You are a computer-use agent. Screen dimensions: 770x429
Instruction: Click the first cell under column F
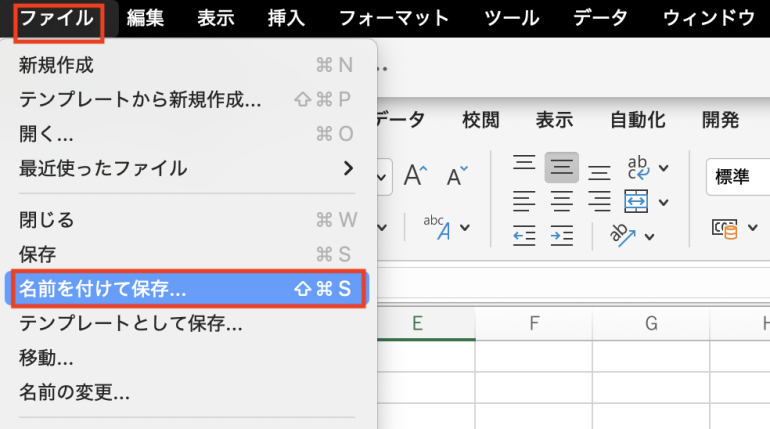(x=534, y=356)
